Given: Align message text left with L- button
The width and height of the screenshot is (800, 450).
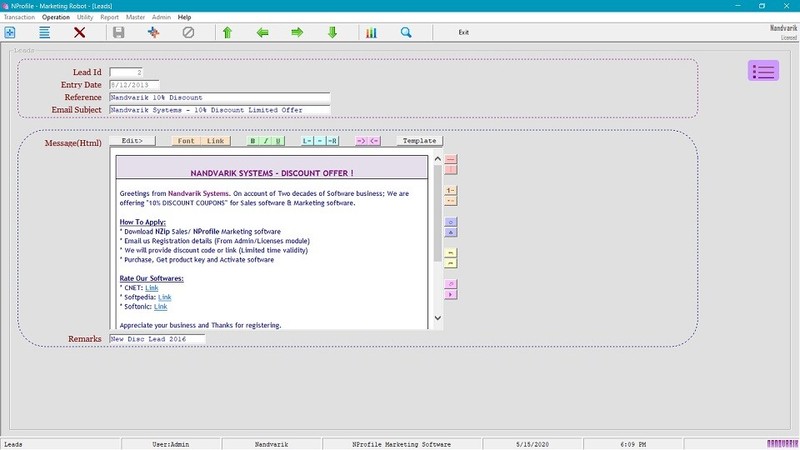Looking at the screenshot, I should tap(307, 141).
